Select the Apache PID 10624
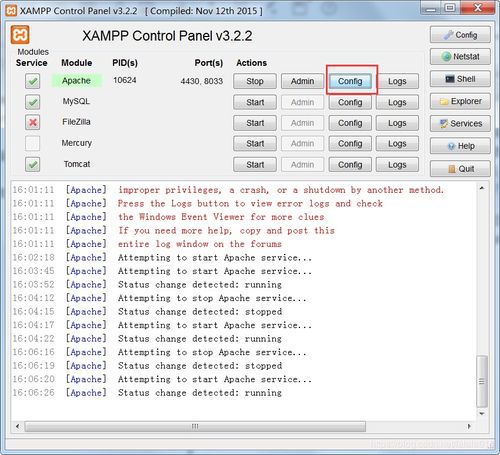500x455 pixels. click(x=125, y=80)
